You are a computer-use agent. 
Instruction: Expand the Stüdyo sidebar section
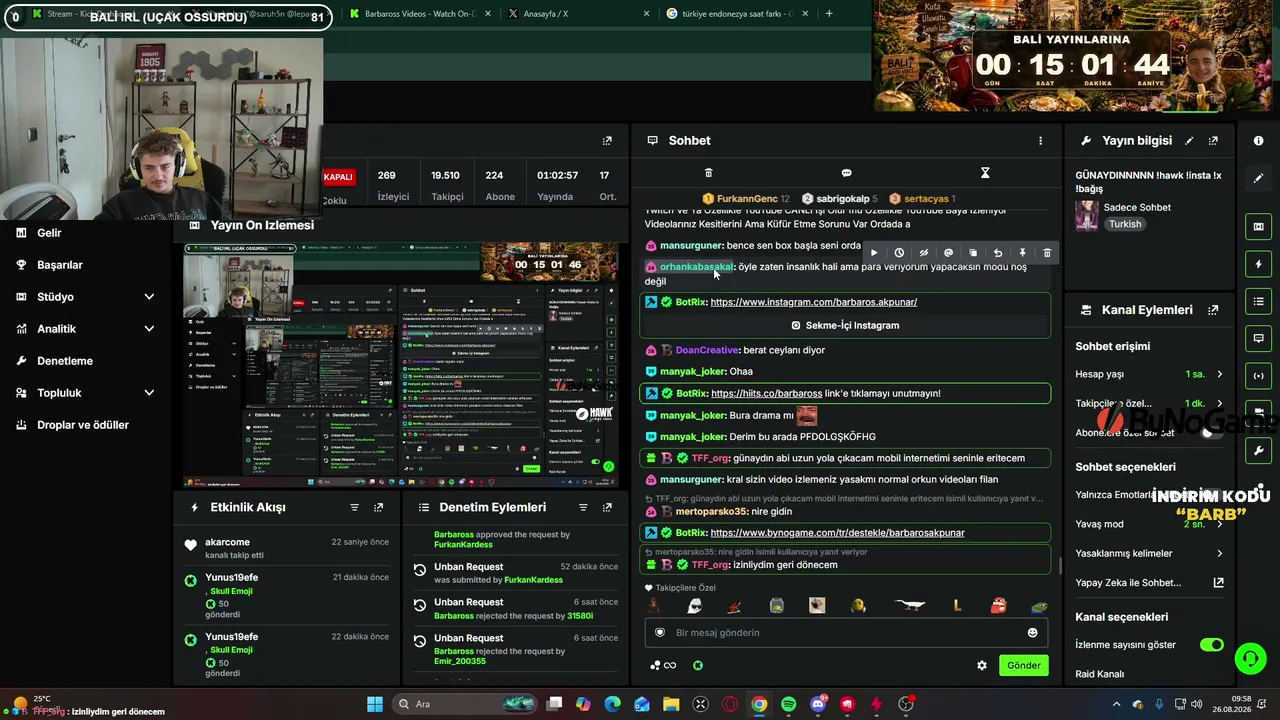coord(149,297)
